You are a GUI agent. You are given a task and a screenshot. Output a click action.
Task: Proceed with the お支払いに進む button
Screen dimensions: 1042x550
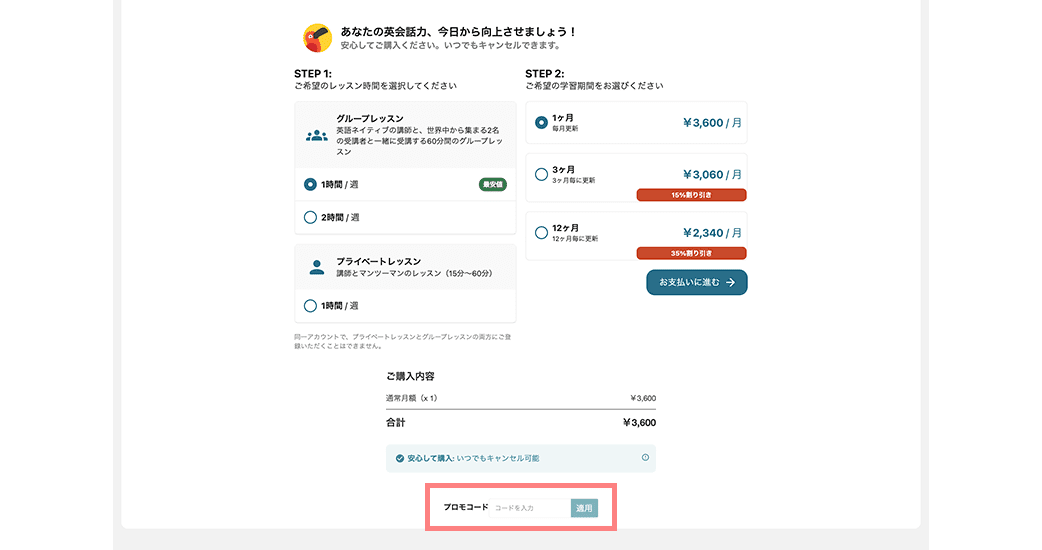[696, 283]
